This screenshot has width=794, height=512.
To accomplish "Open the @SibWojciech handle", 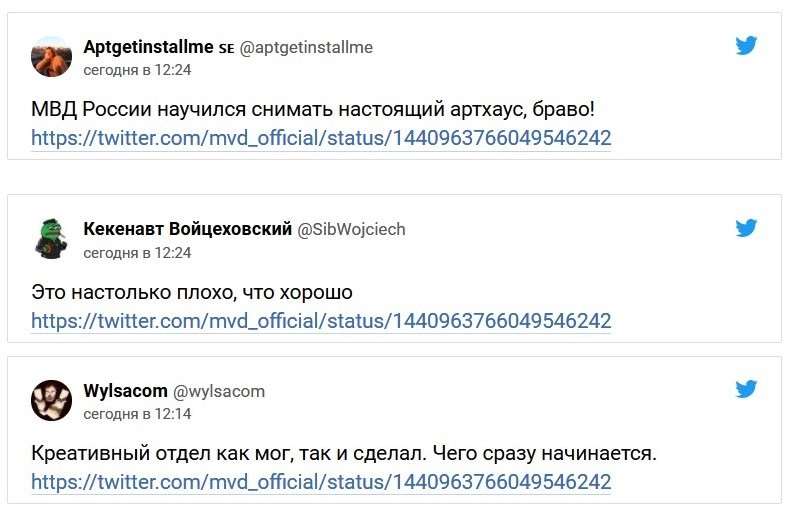I will click(x=351, y=229).
